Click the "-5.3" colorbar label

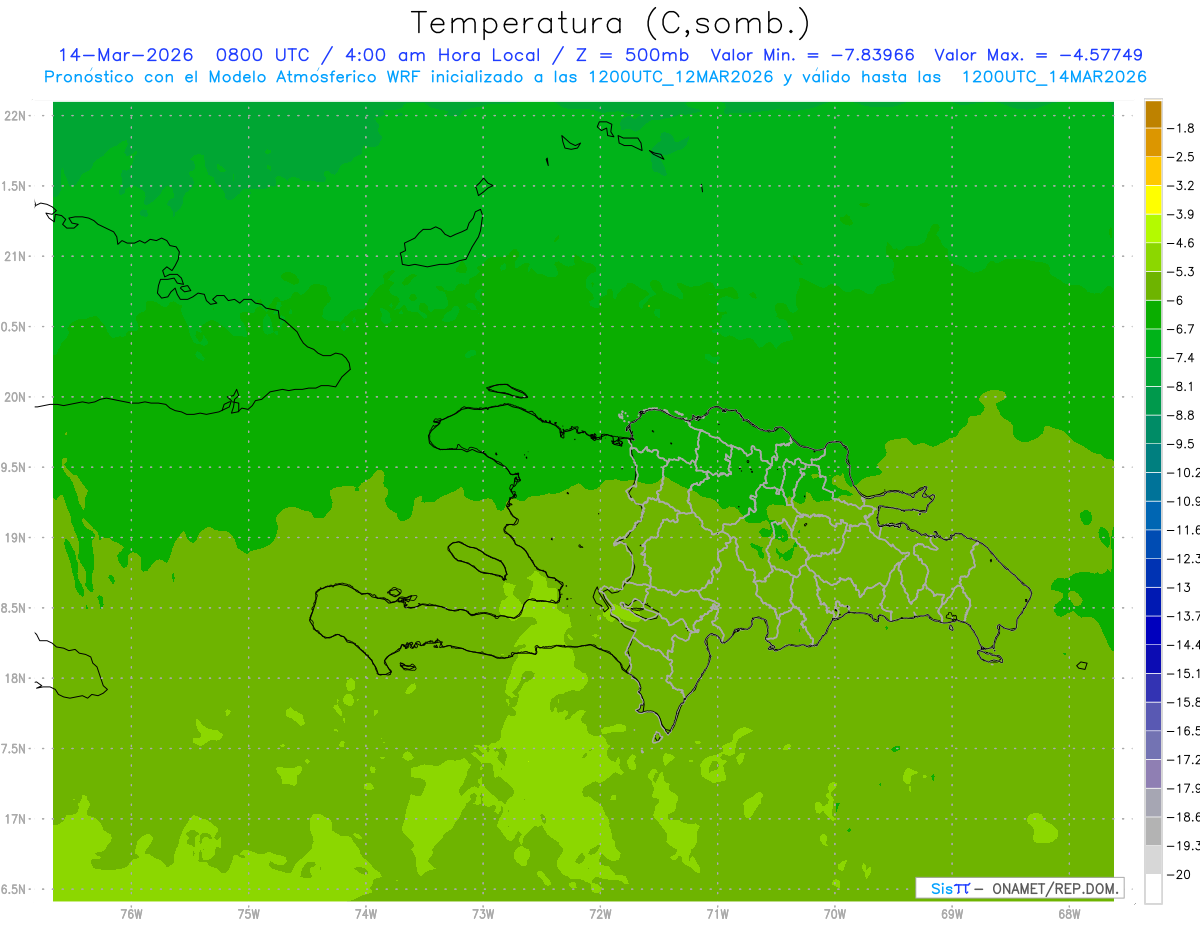click(1182, 272)
